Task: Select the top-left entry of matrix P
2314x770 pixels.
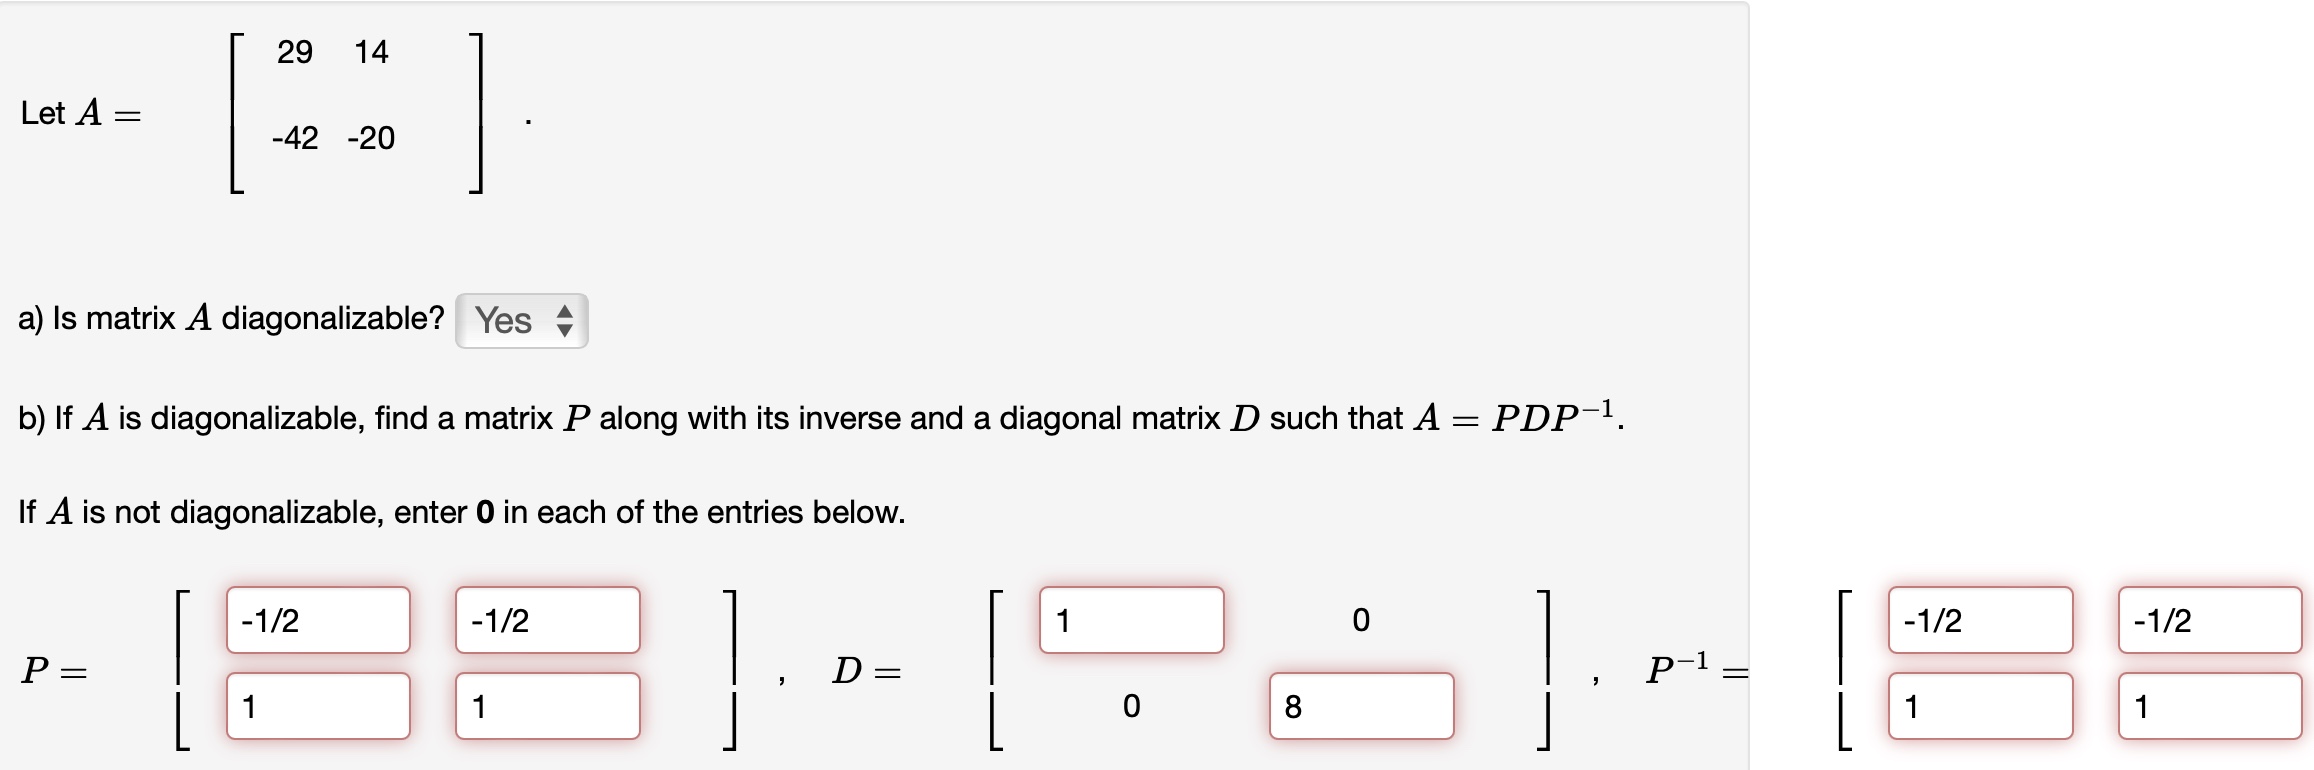Action: click(316, 620)
